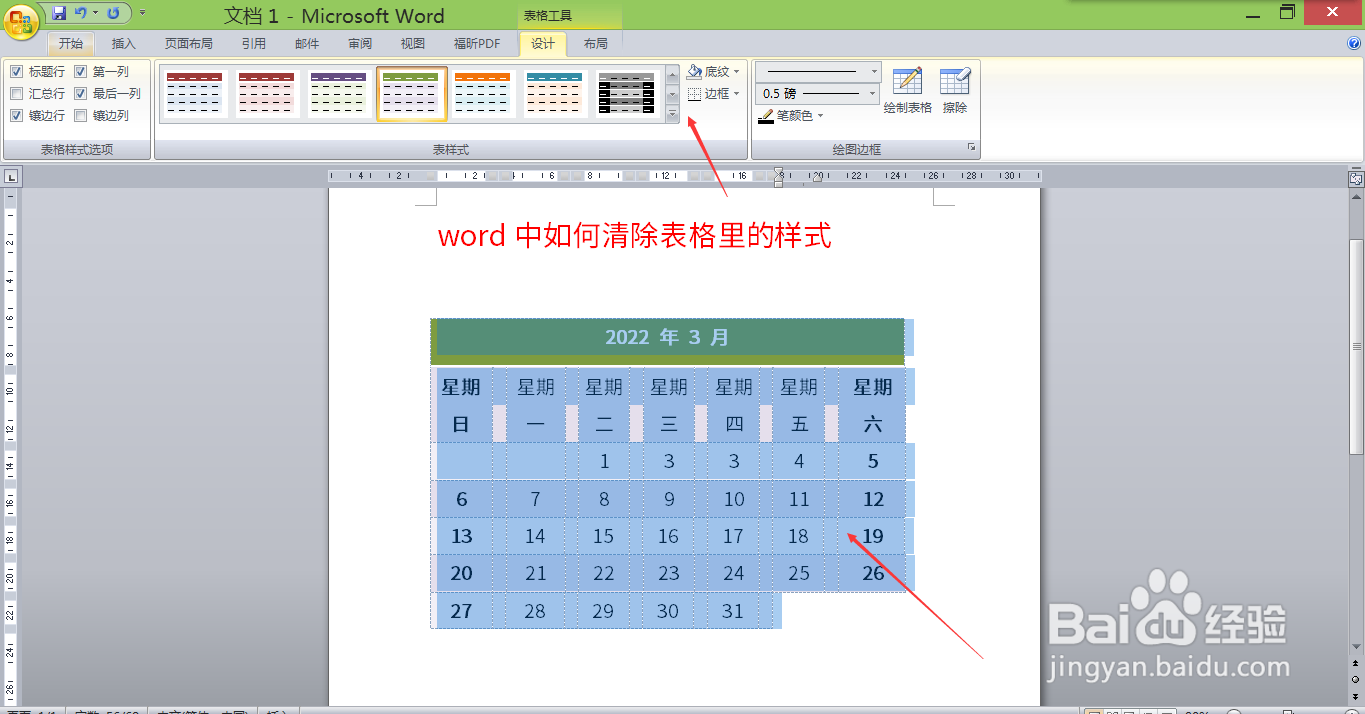The height and width of the screenshot is (714, 1365).
Task: Apply the highlighted green header table style
Action: pyautogui.click(x=412, y=94)
